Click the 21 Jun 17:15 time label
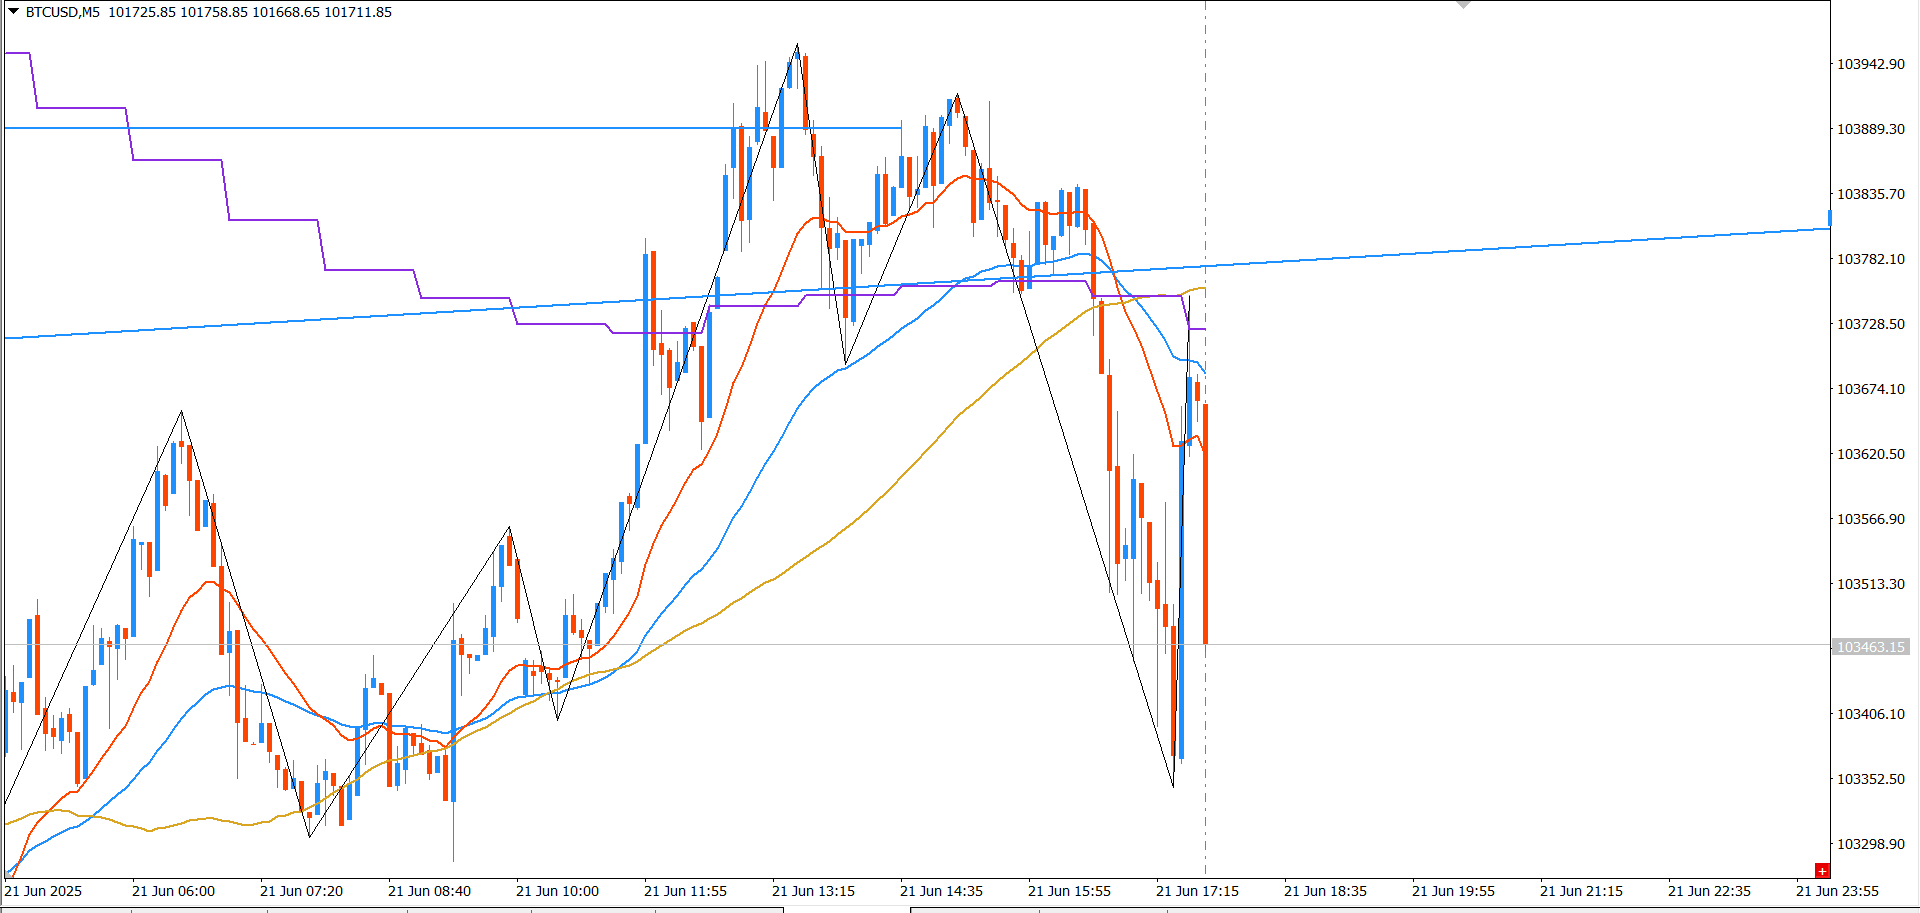The width and height of the screenshot is (1920, 913). click(x=1197, y=891)
